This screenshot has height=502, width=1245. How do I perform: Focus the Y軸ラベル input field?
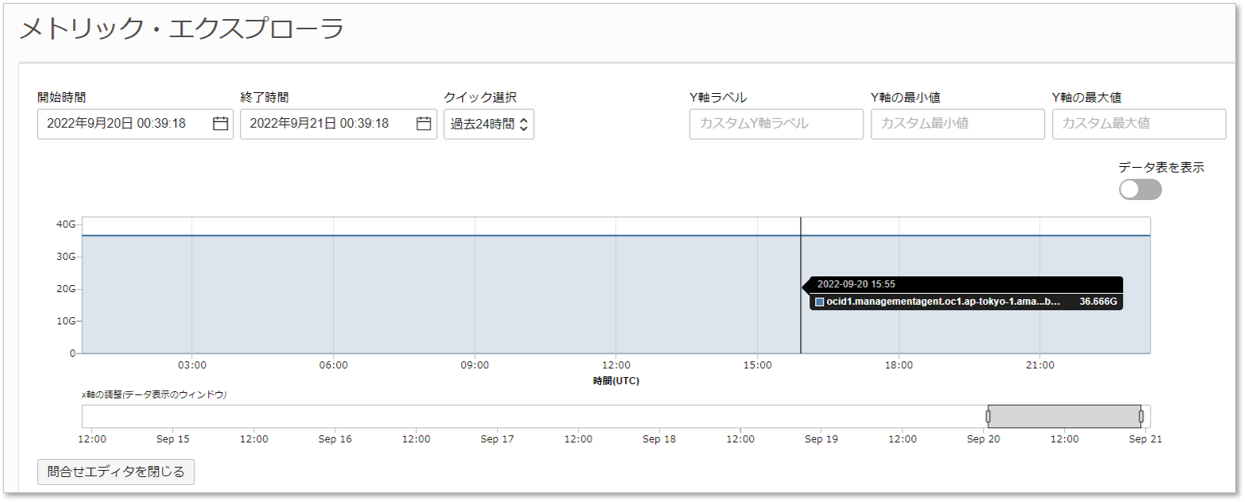(776, 124)
